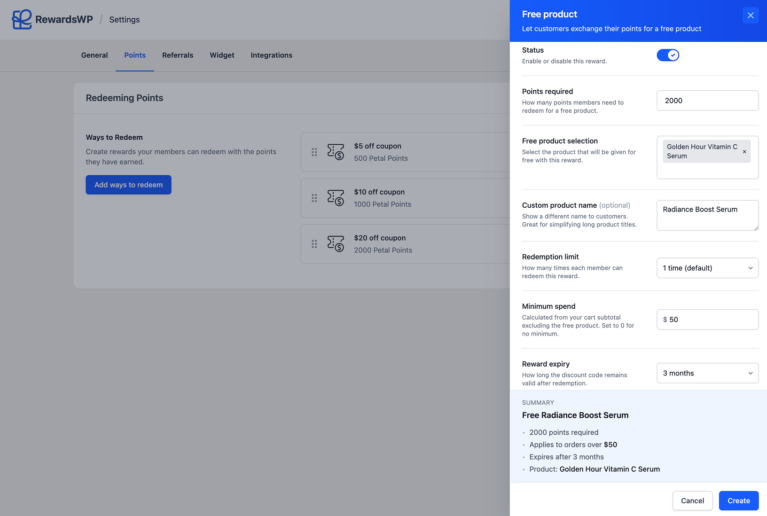
Task: Click Add ways to redeem button
Action: click(x=128, y=185)
